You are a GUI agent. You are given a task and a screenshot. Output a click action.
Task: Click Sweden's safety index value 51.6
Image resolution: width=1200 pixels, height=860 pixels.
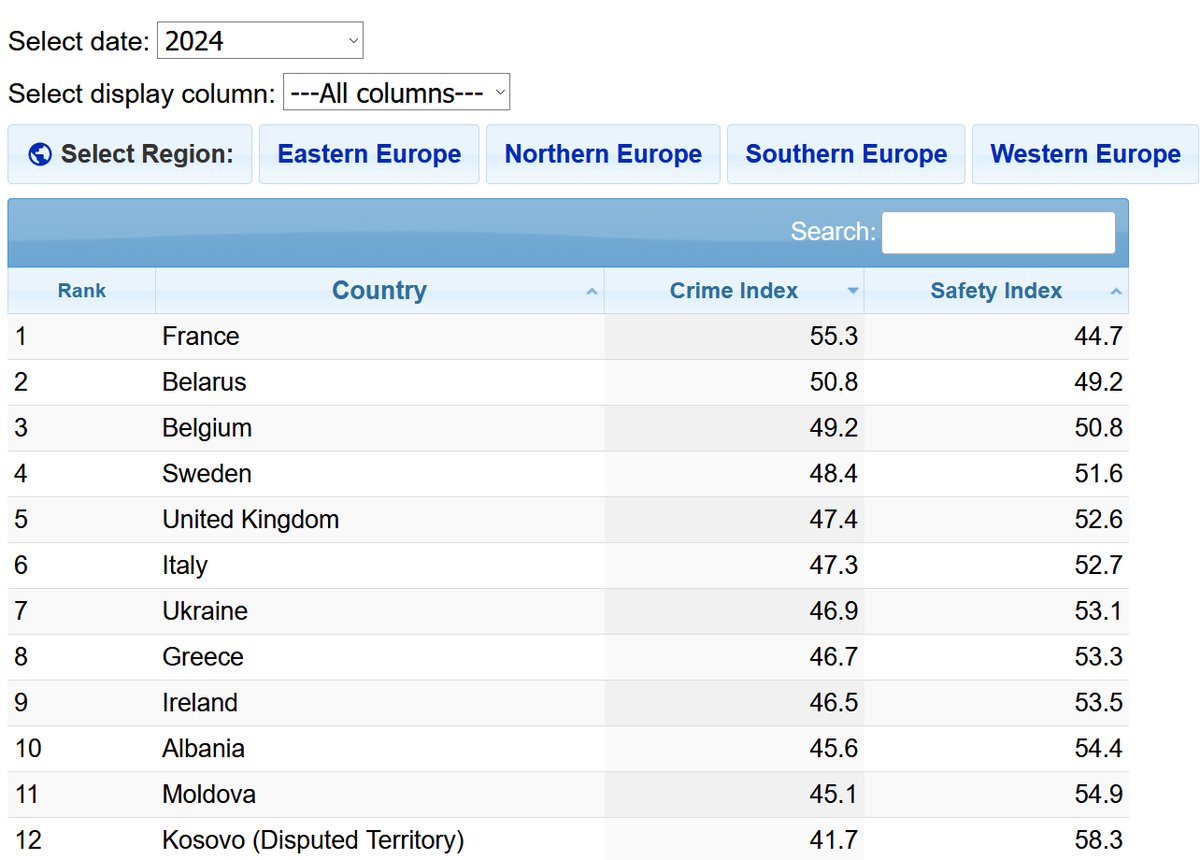click(x=1099, y=474)
